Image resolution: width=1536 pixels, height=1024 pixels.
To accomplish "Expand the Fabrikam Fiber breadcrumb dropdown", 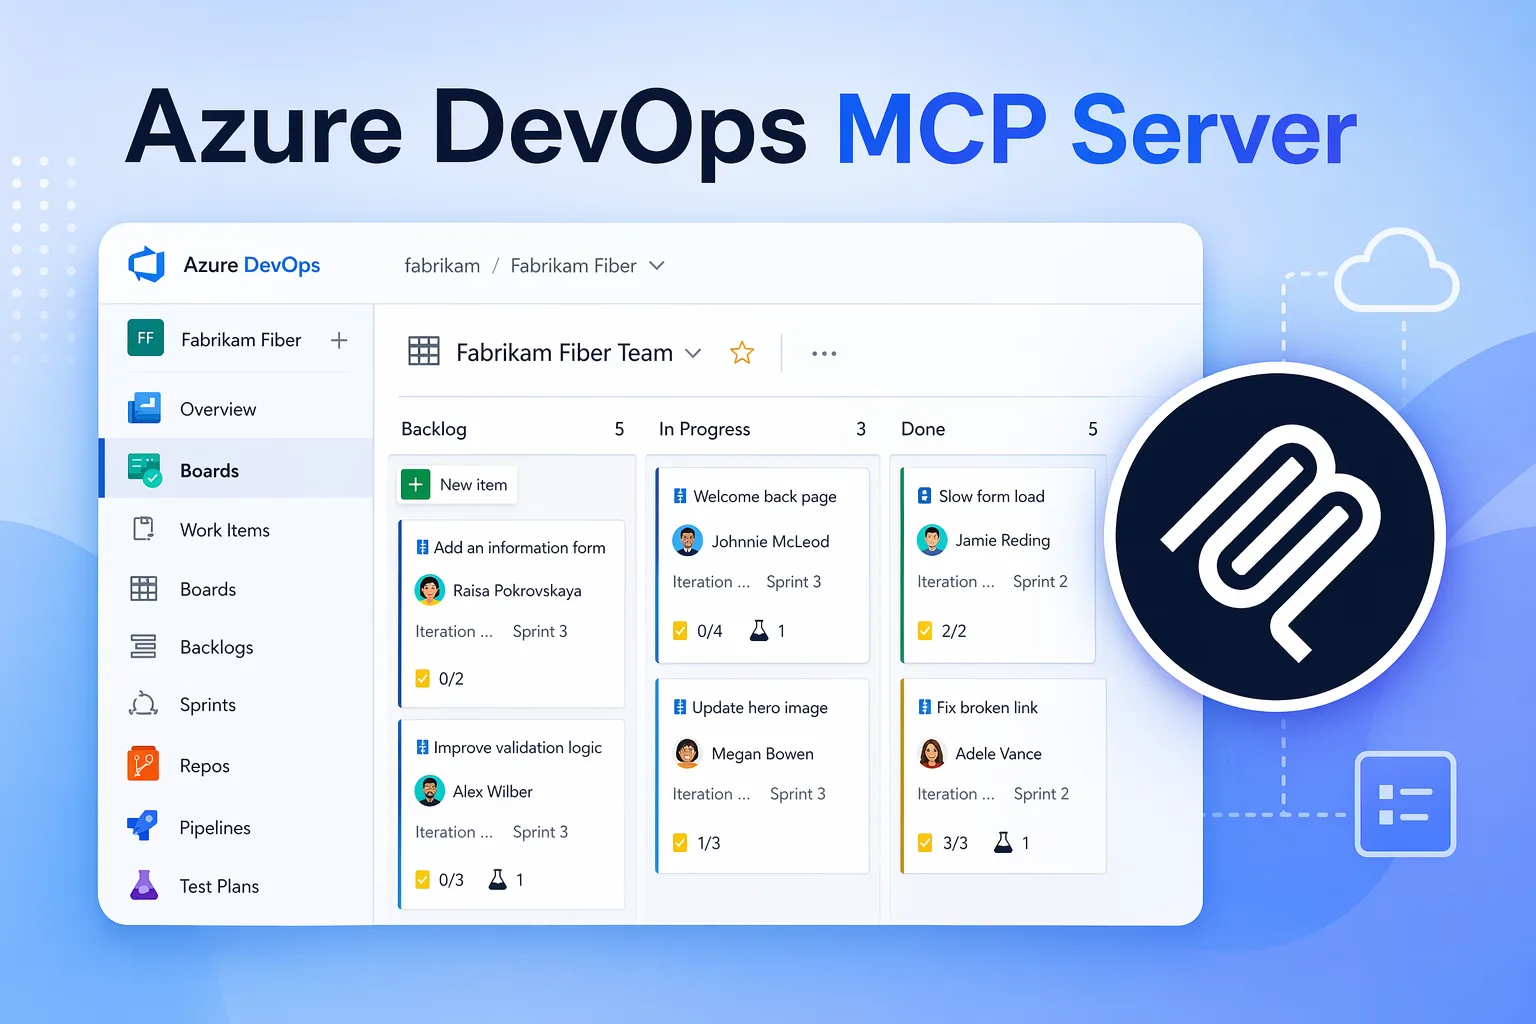I will (657, 265).
